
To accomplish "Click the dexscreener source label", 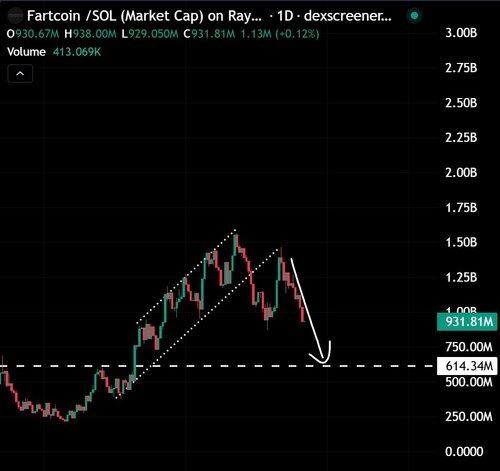I will point(348,16).
